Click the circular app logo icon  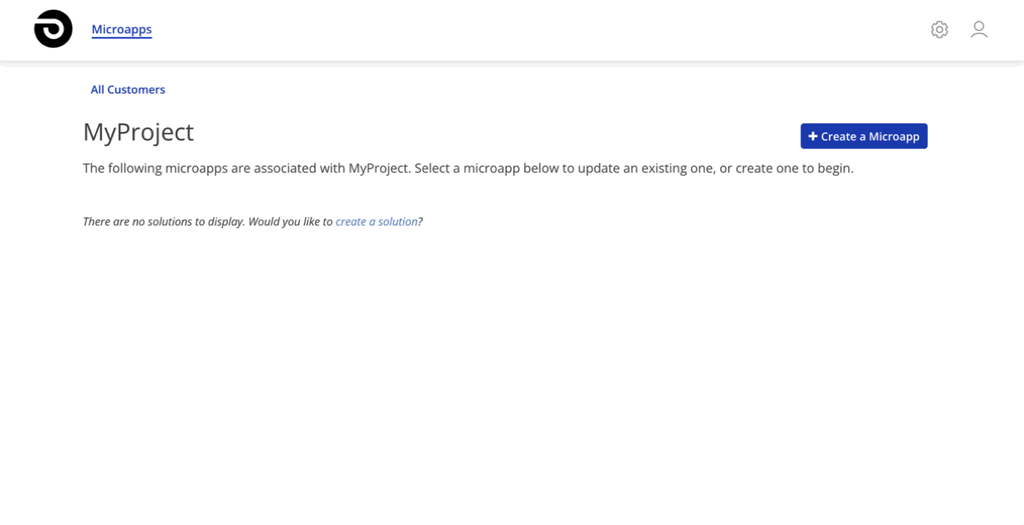(x=53, y=29)
